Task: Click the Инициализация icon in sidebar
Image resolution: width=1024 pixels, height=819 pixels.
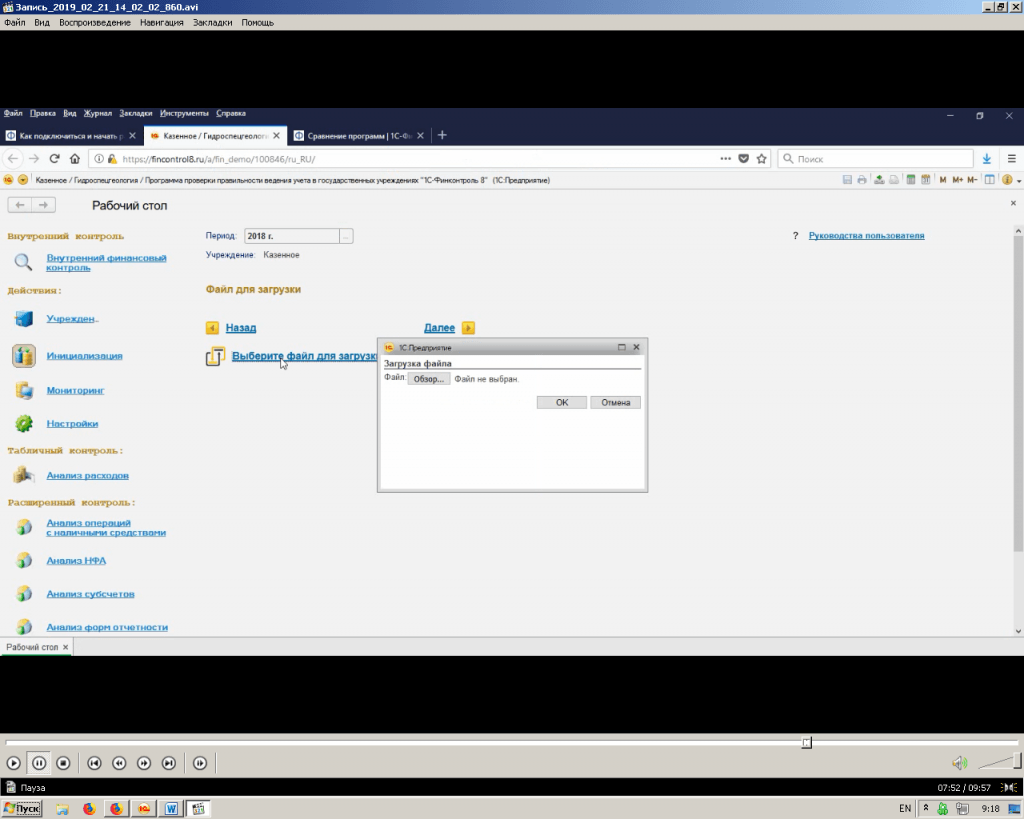Action: pos(24,356)
